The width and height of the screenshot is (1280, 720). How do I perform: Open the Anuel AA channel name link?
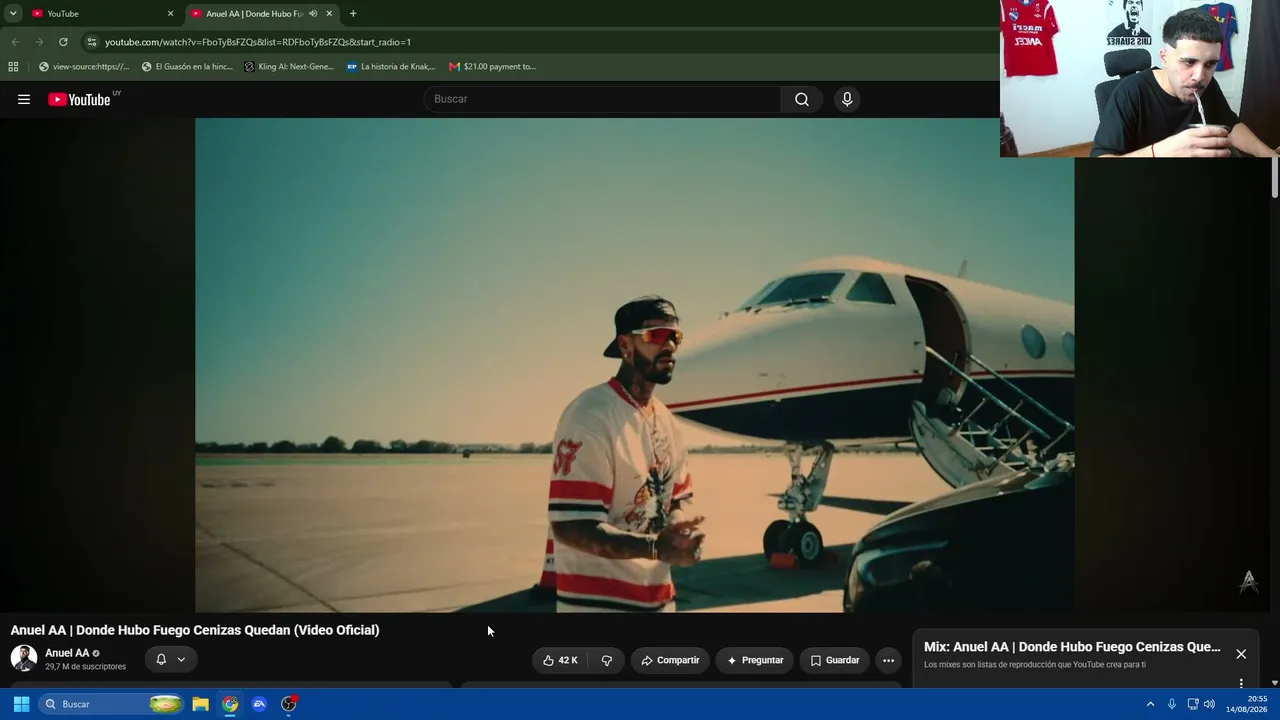click(x=67, y=653)
